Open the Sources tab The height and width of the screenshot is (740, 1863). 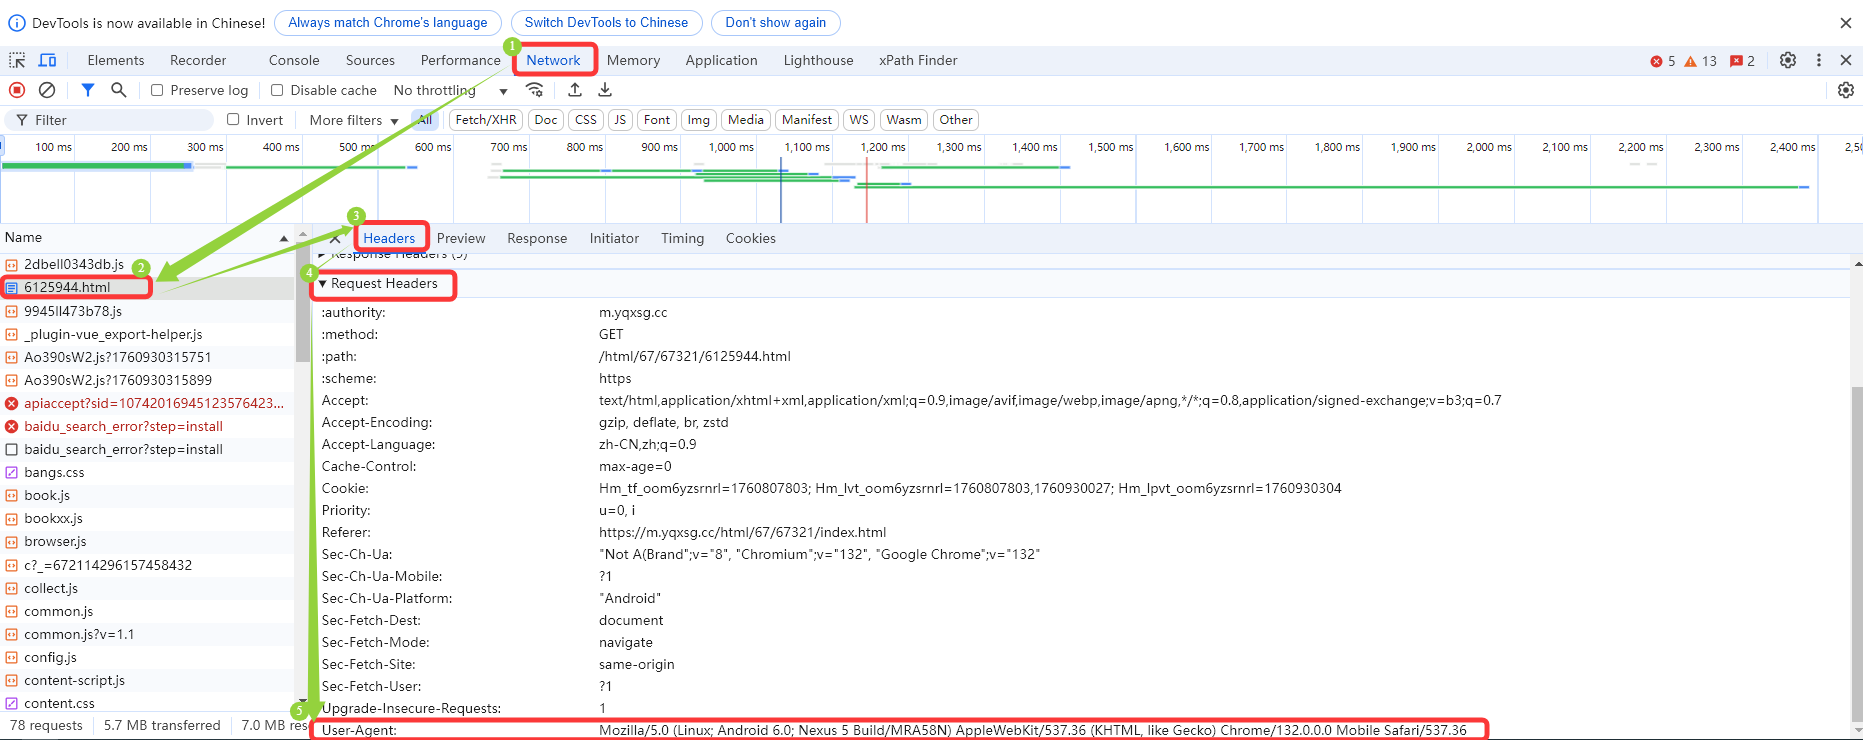(x=370, y=60)
